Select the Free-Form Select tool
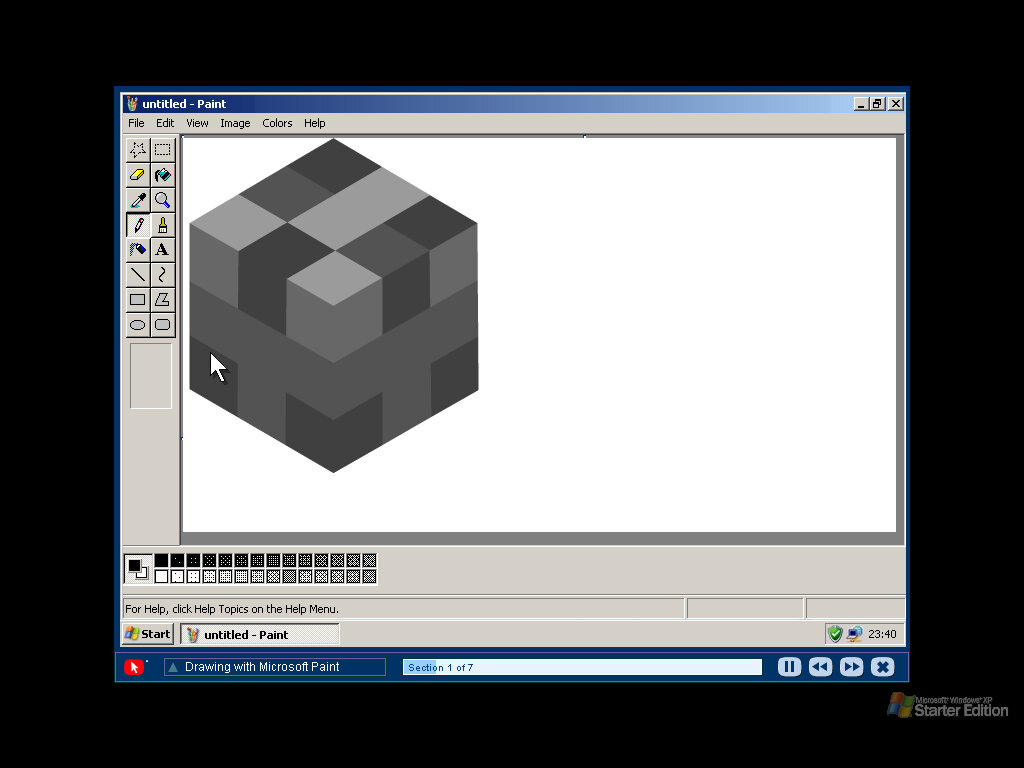 pos(138,150)
